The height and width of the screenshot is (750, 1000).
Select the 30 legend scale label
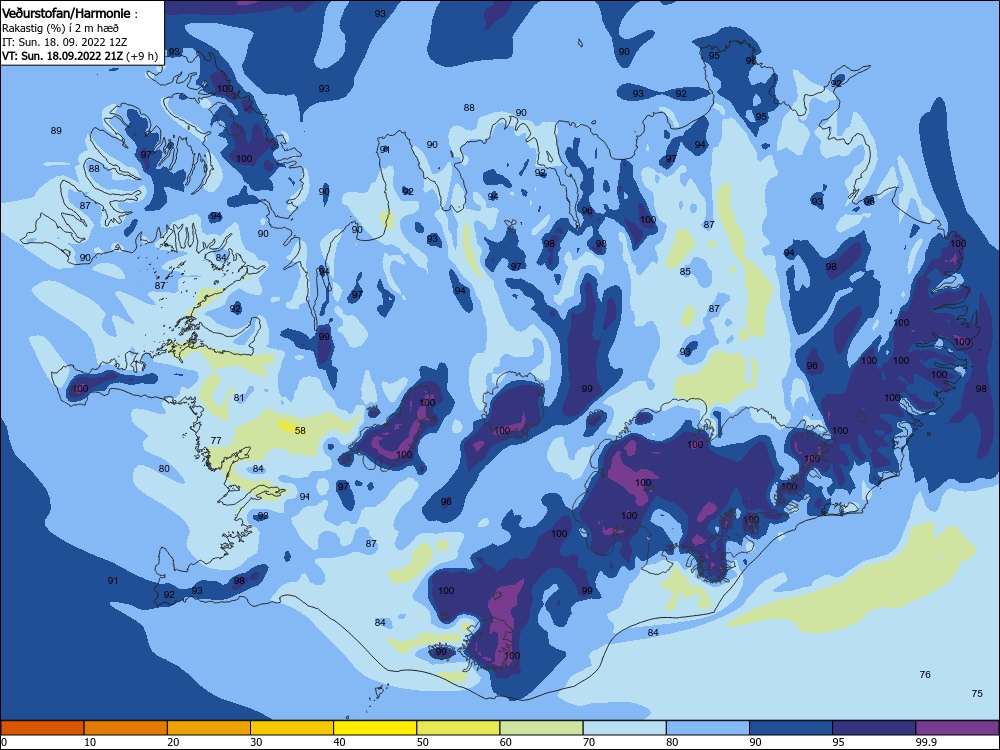tap(256, 742)
